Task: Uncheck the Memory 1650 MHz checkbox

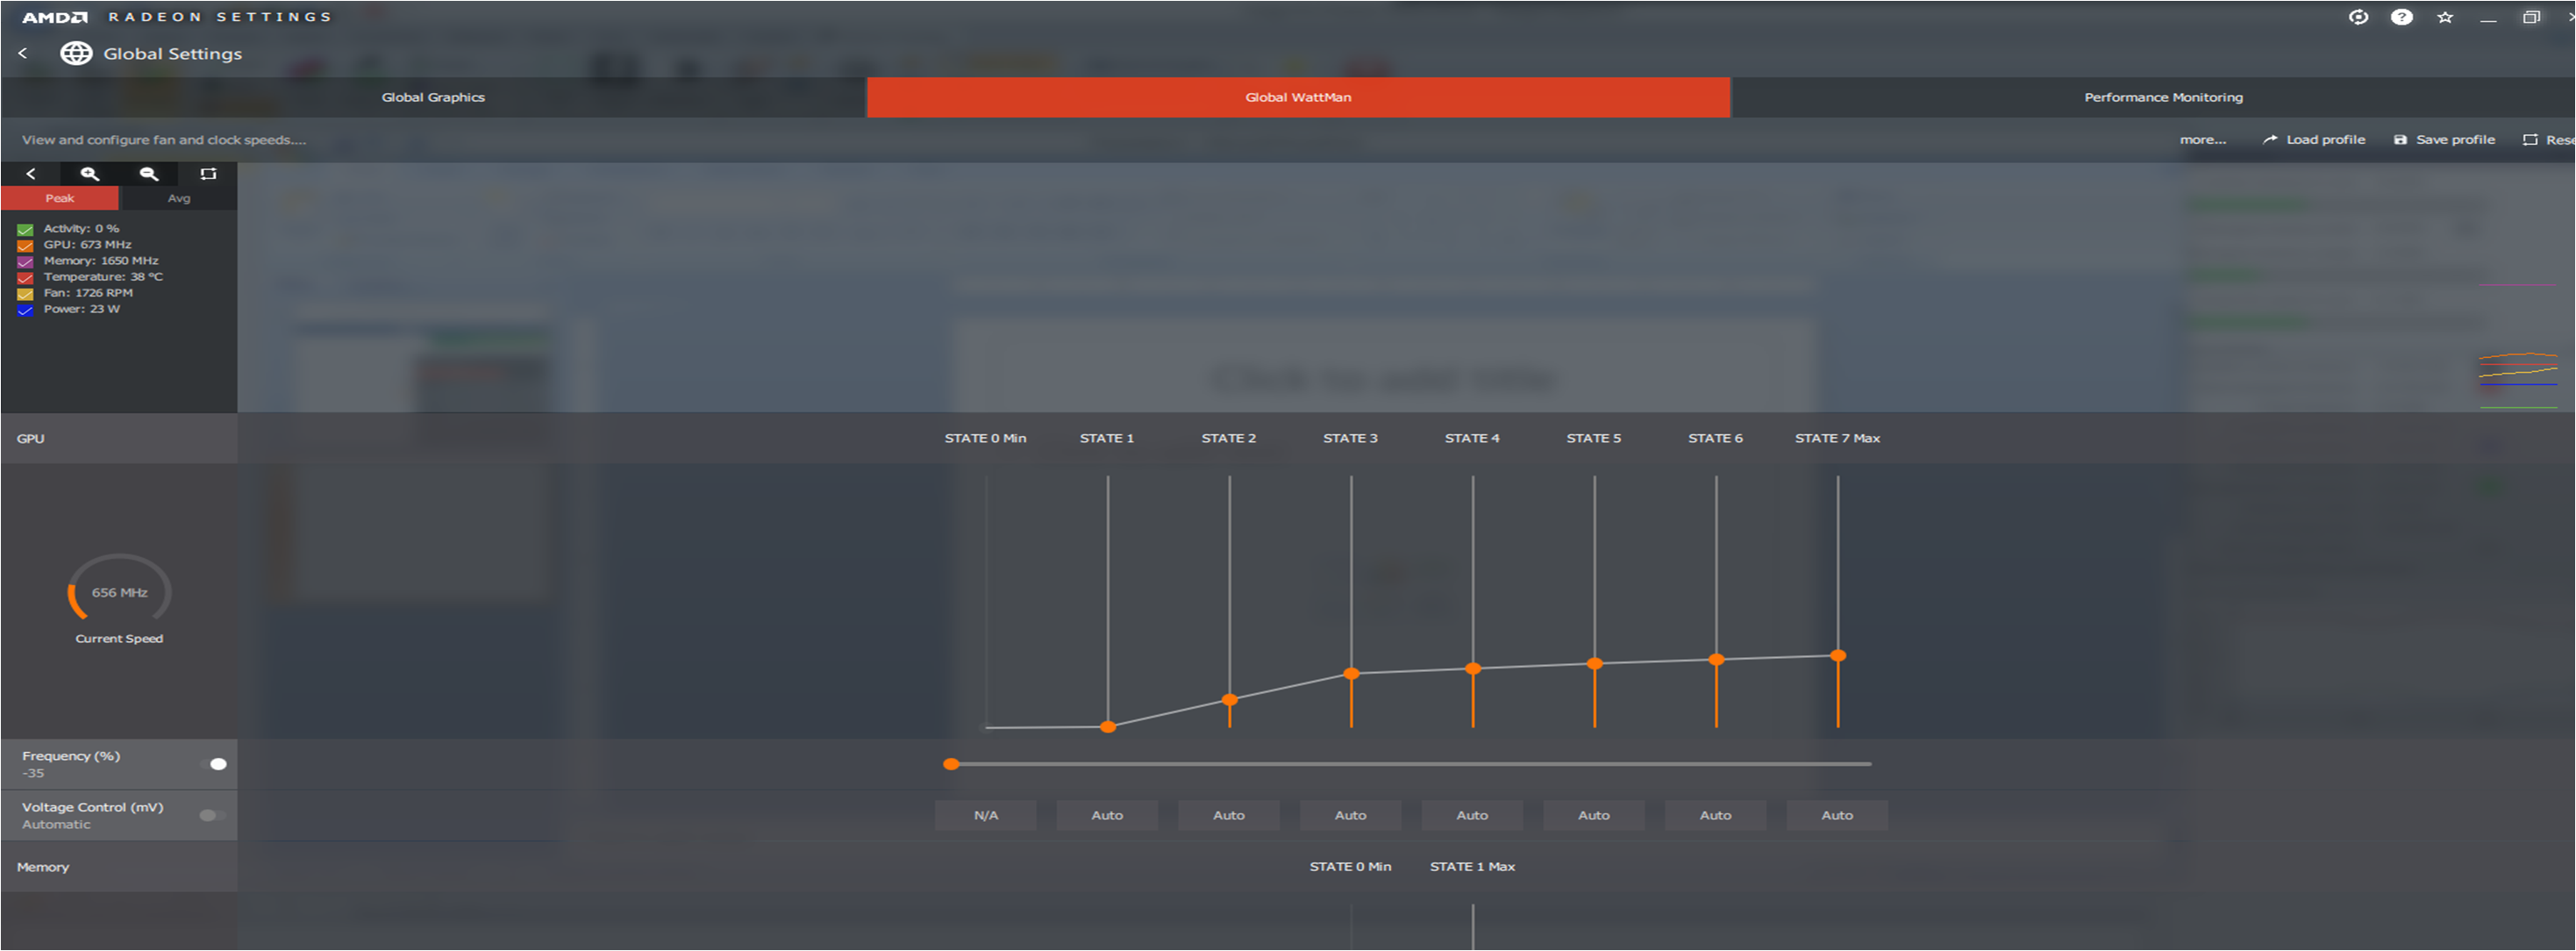Action: pos(25,261)
